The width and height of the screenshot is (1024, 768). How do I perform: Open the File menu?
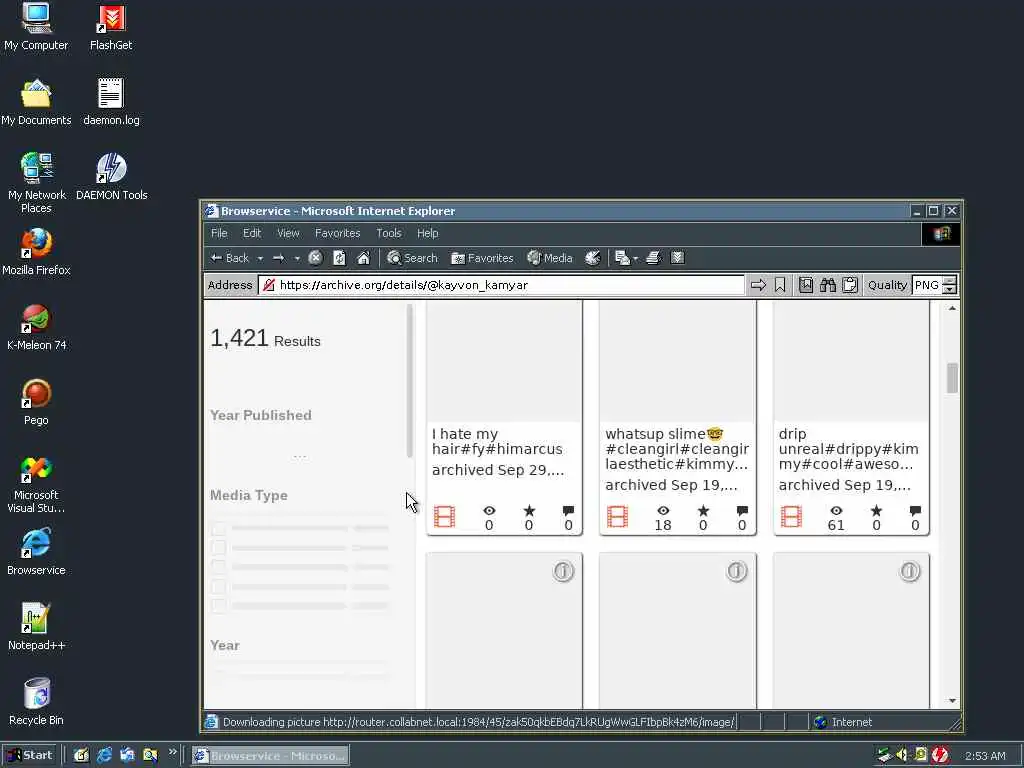(x=219, y=233)
